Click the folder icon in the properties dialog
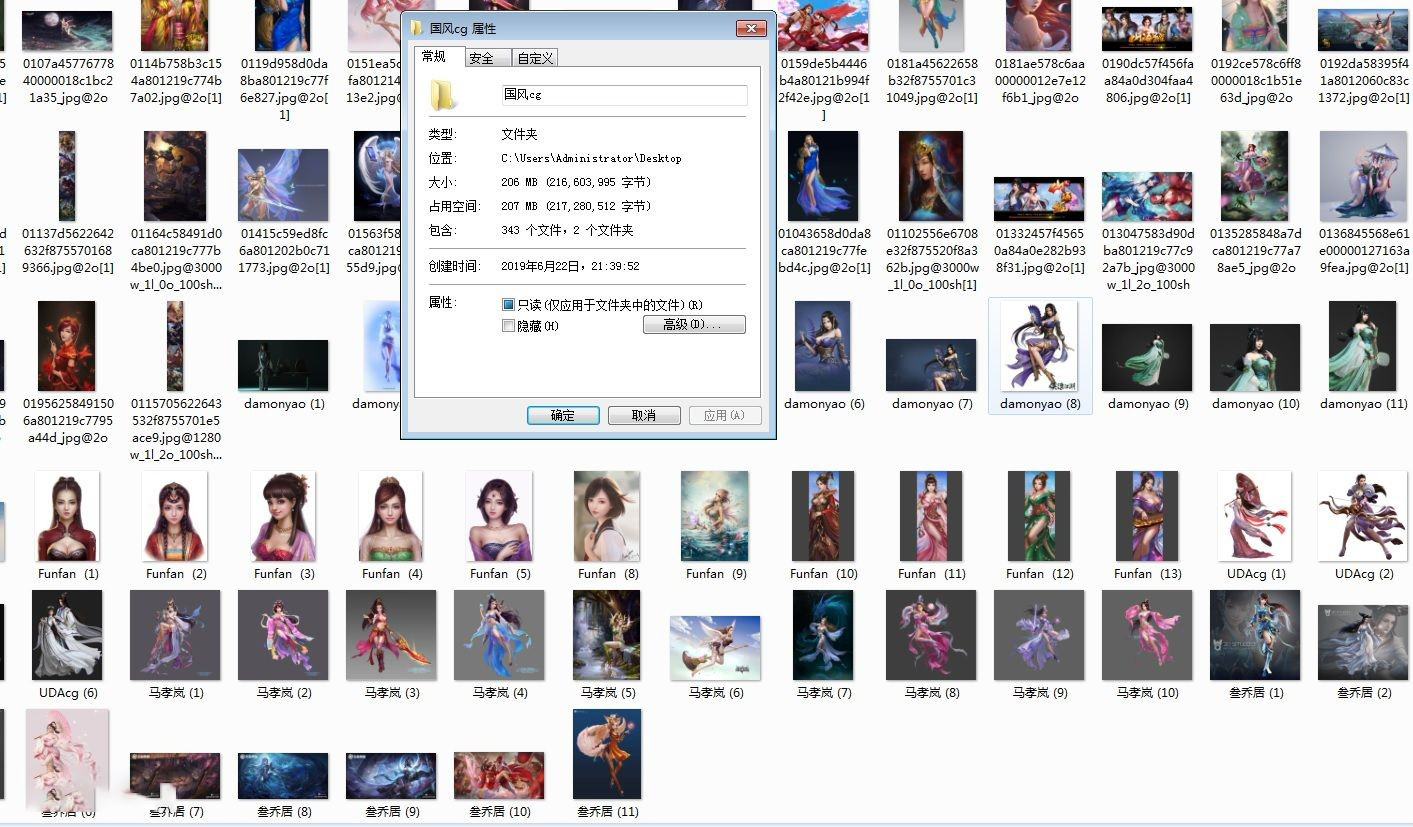Screen dimensions: 1413x827 [443, 95]
